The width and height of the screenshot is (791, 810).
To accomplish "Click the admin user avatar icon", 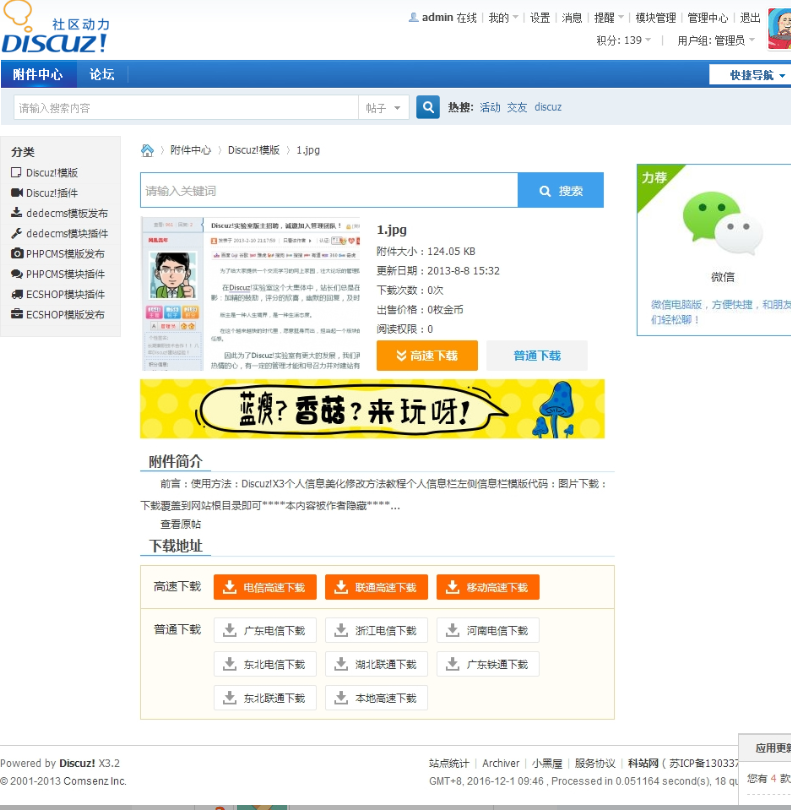I will (413, 18).
